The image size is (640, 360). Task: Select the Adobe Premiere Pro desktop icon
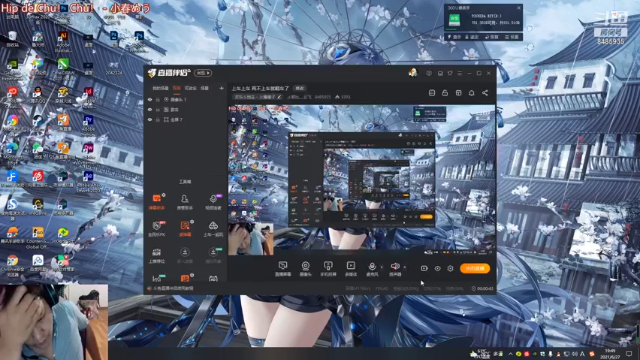(x=88, y=124)
